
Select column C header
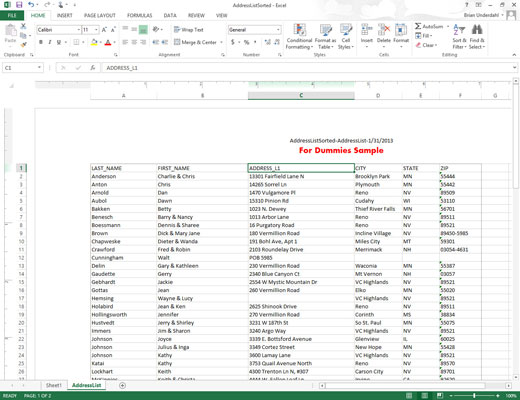click(x=301, y=96)
